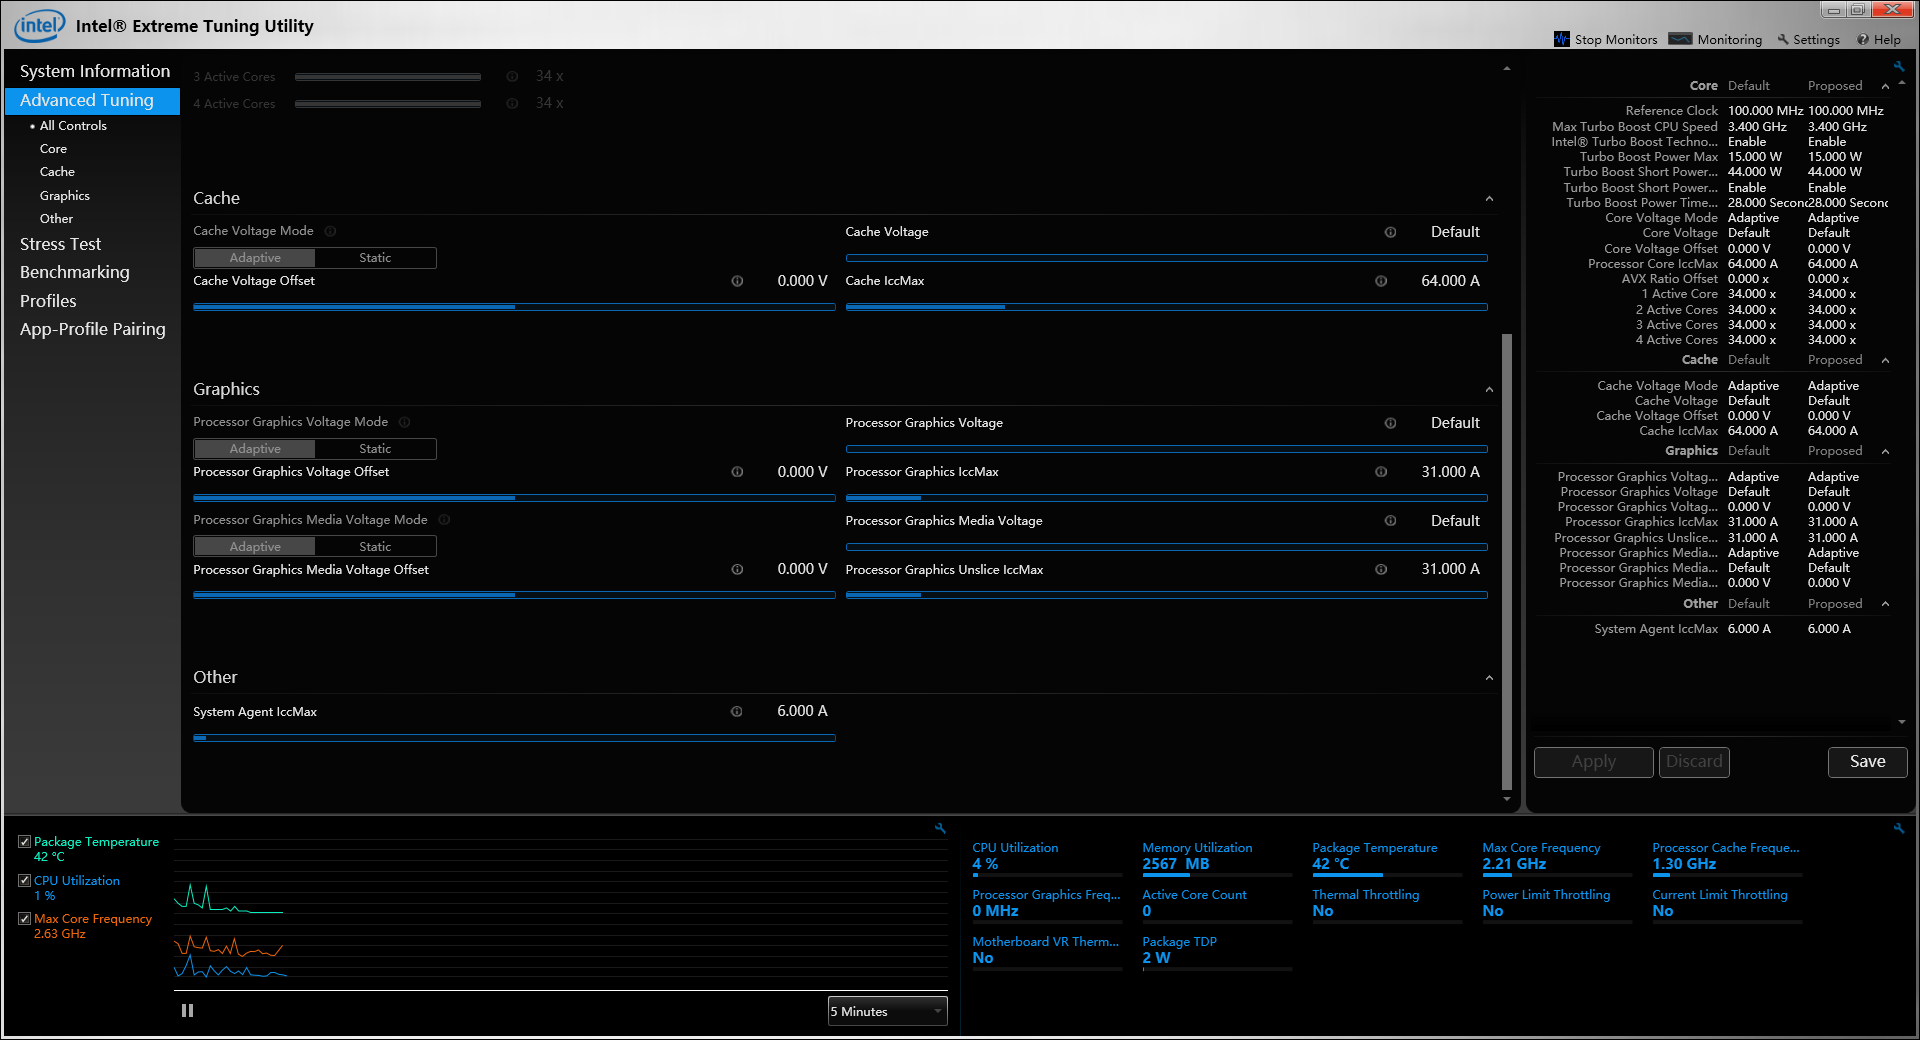Select All Controls under Advanced Tuning

[73, 126]
